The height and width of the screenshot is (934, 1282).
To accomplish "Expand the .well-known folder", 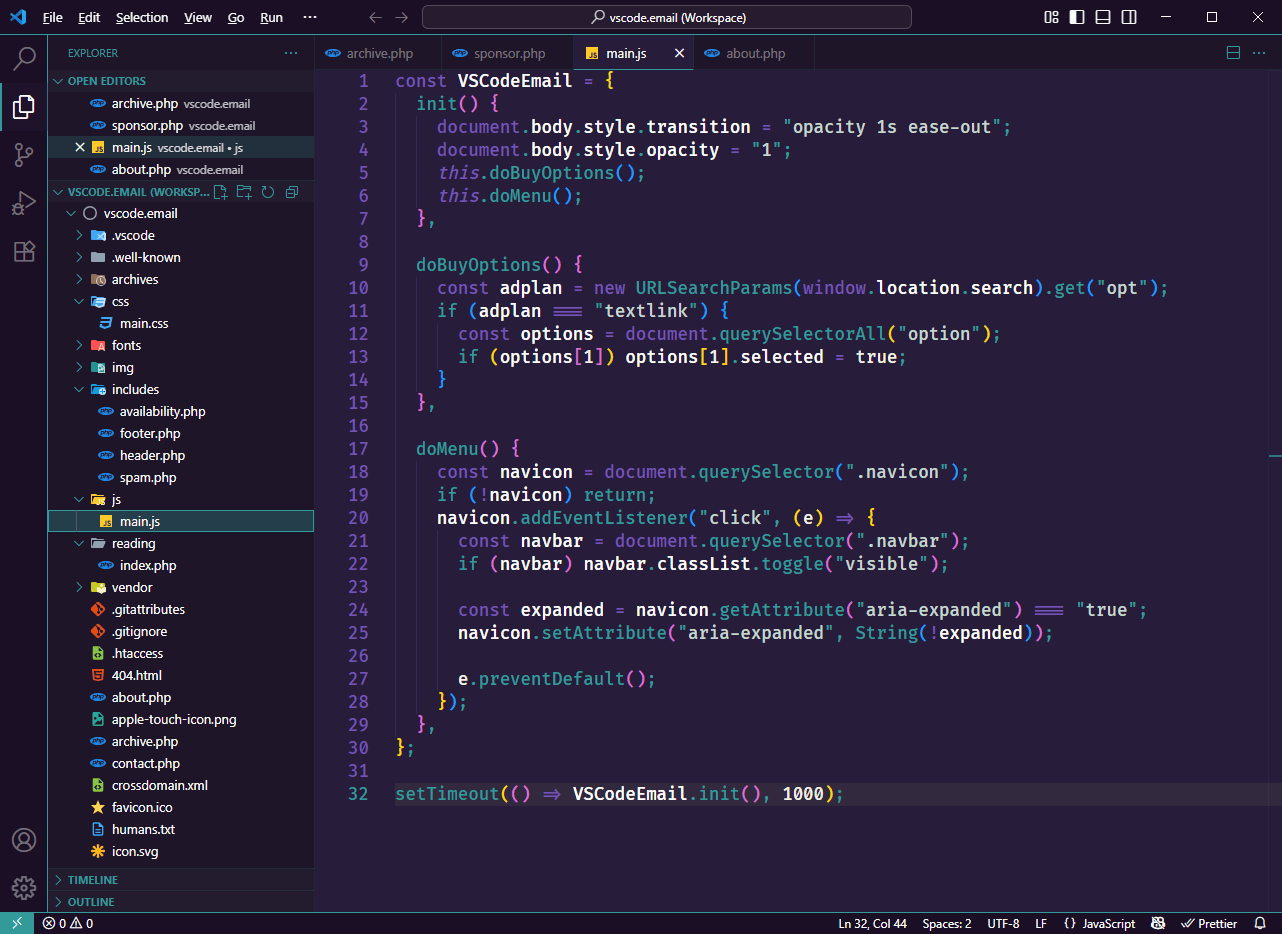I will pos(181,257).
